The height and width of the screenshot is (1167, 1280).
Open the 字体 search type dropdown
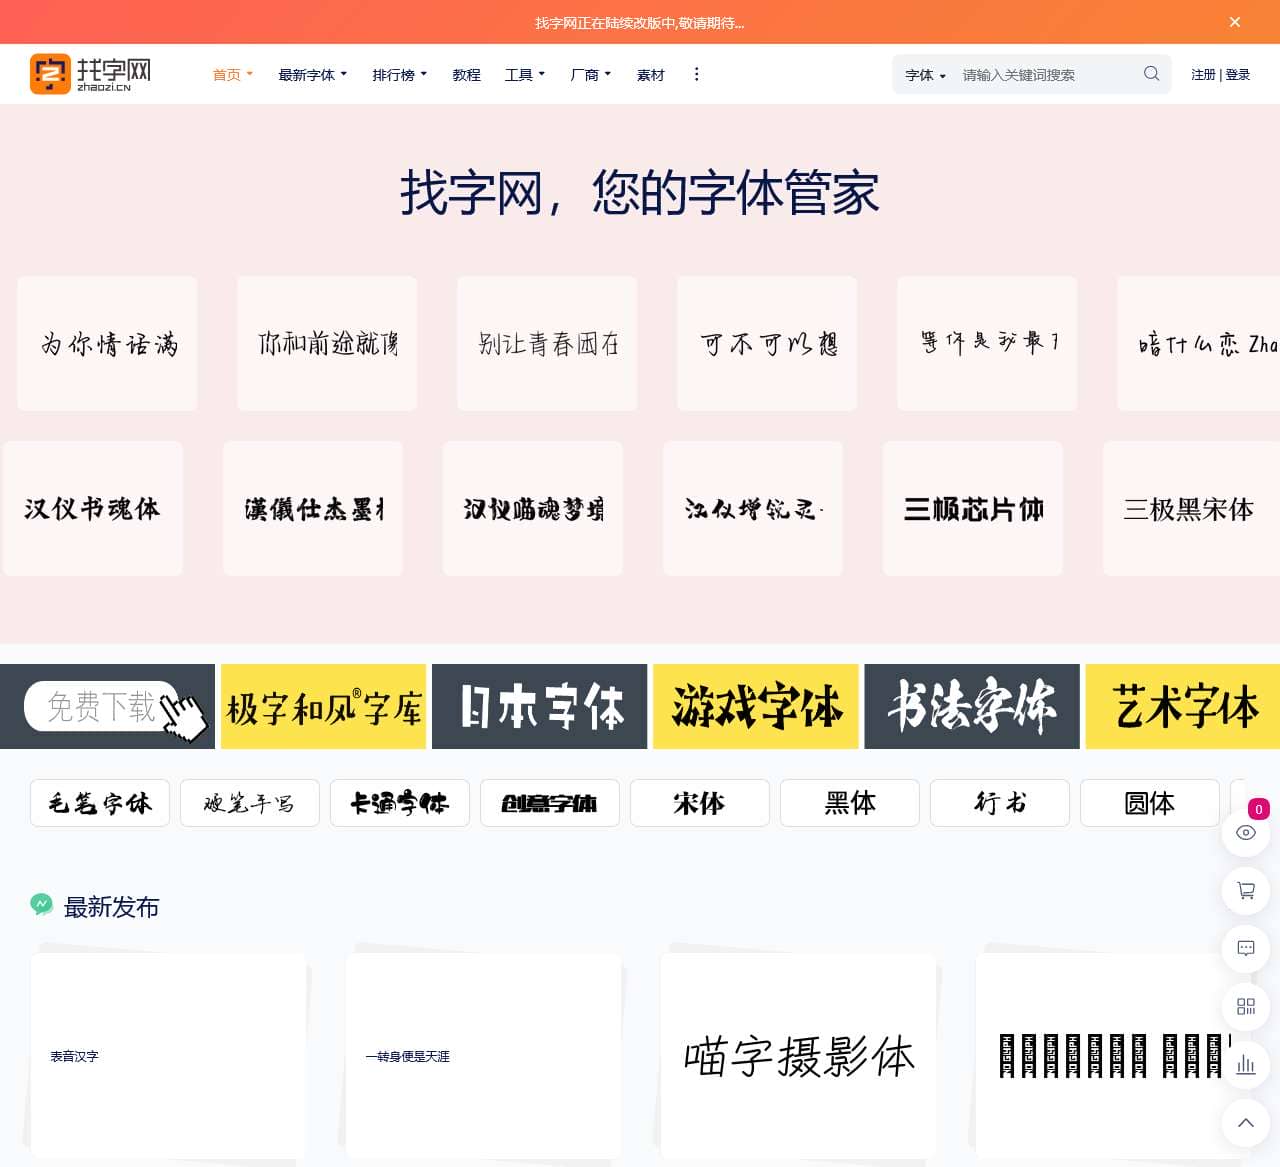pyautogui.click(x=925, y=75)
